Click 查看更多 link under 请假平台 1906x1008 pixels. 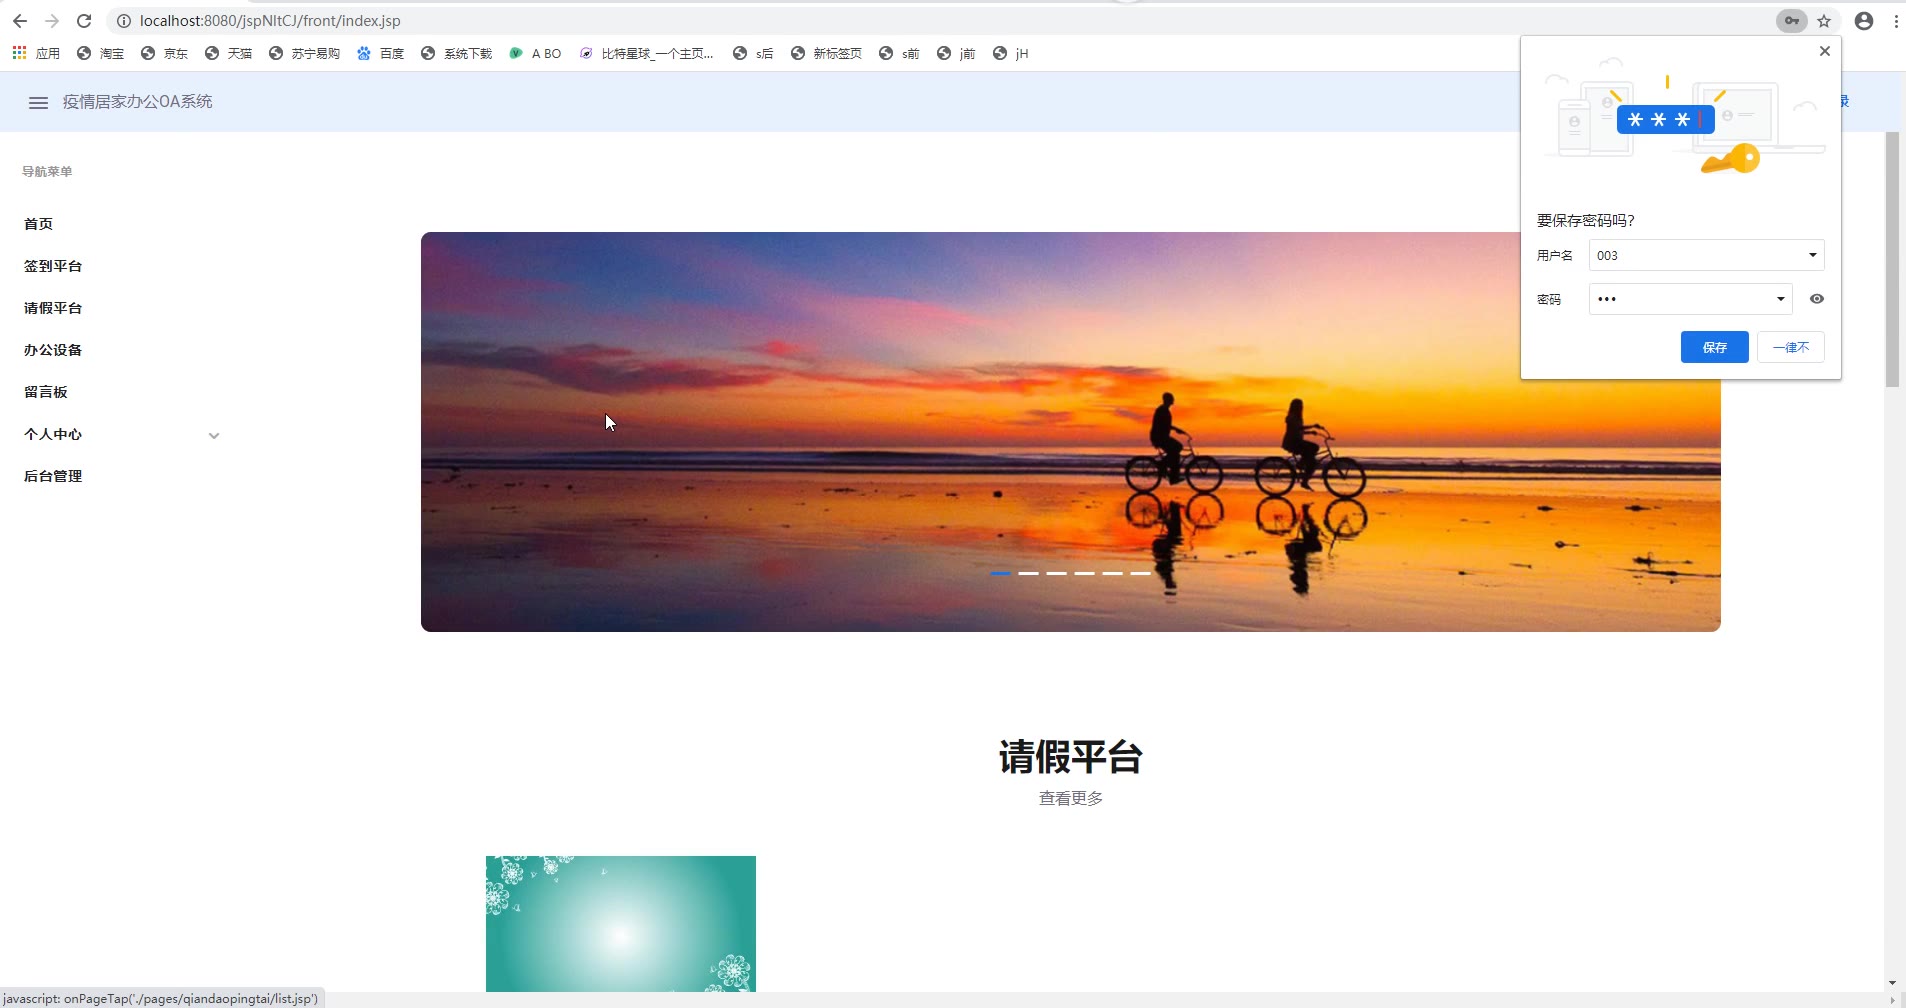tap(1070, 798)
